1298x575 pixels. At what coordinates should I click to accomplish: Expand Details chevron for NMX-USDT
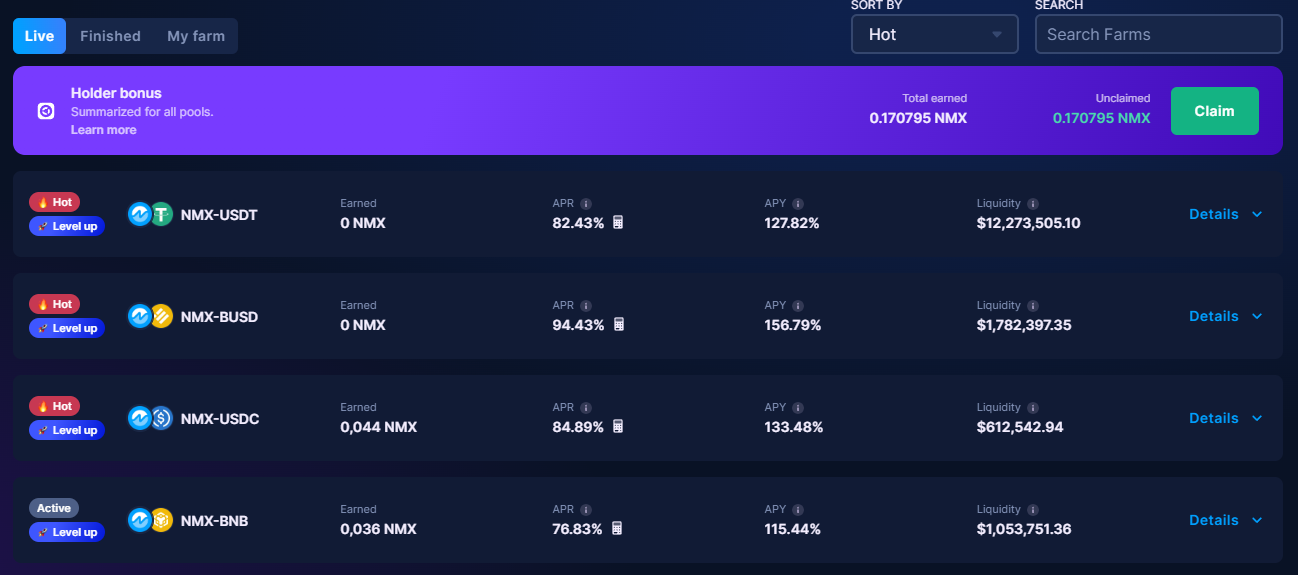coord(1257,214)
